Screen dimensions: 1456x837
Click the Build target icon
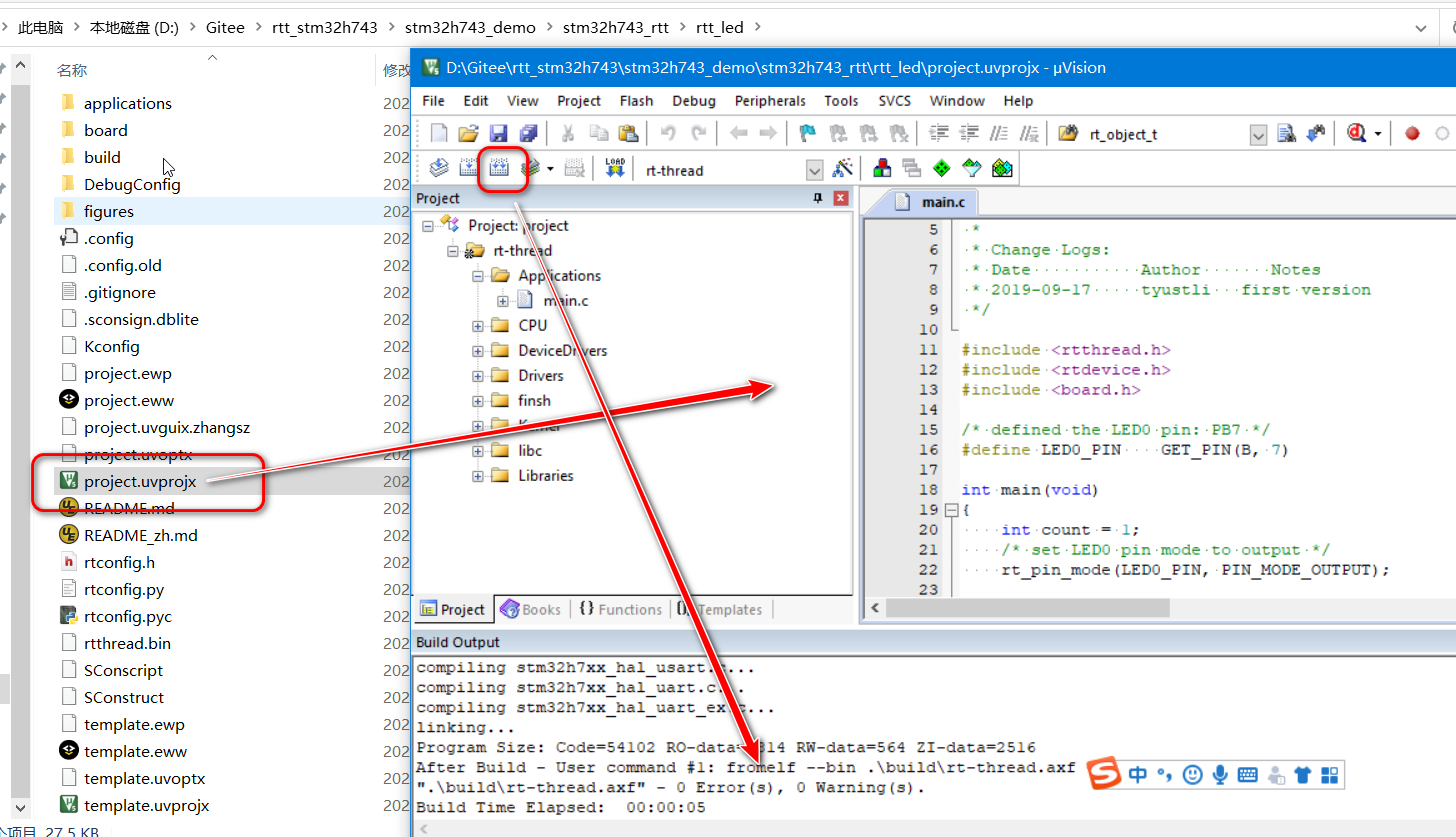[x=468, y=168]
